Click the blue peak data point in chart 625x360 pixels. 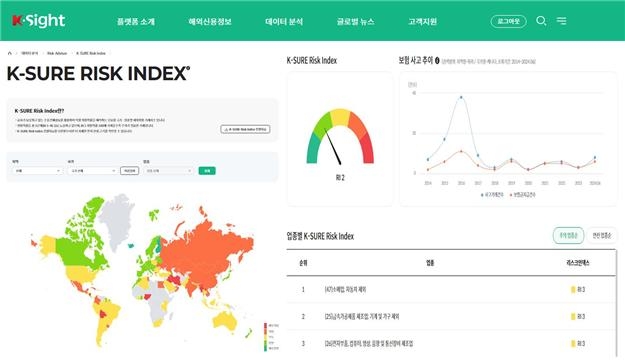tap(461, 97)
